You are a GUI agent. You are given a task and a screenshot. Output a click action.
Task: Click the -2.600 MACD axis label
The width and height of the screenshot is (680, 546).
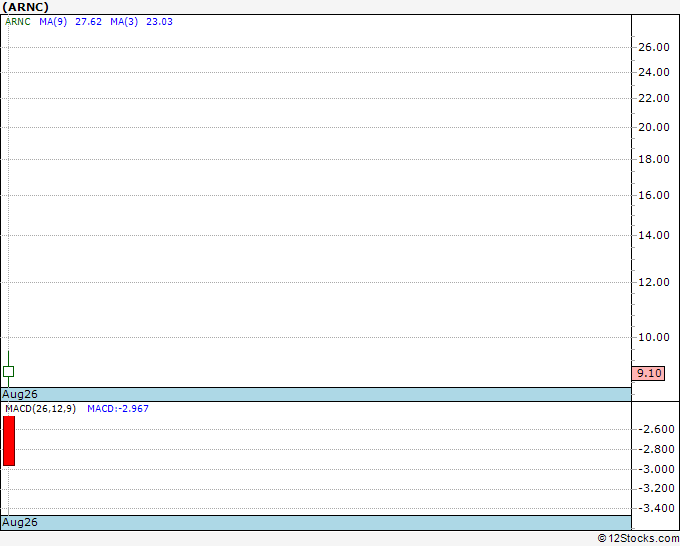point(656,429)
